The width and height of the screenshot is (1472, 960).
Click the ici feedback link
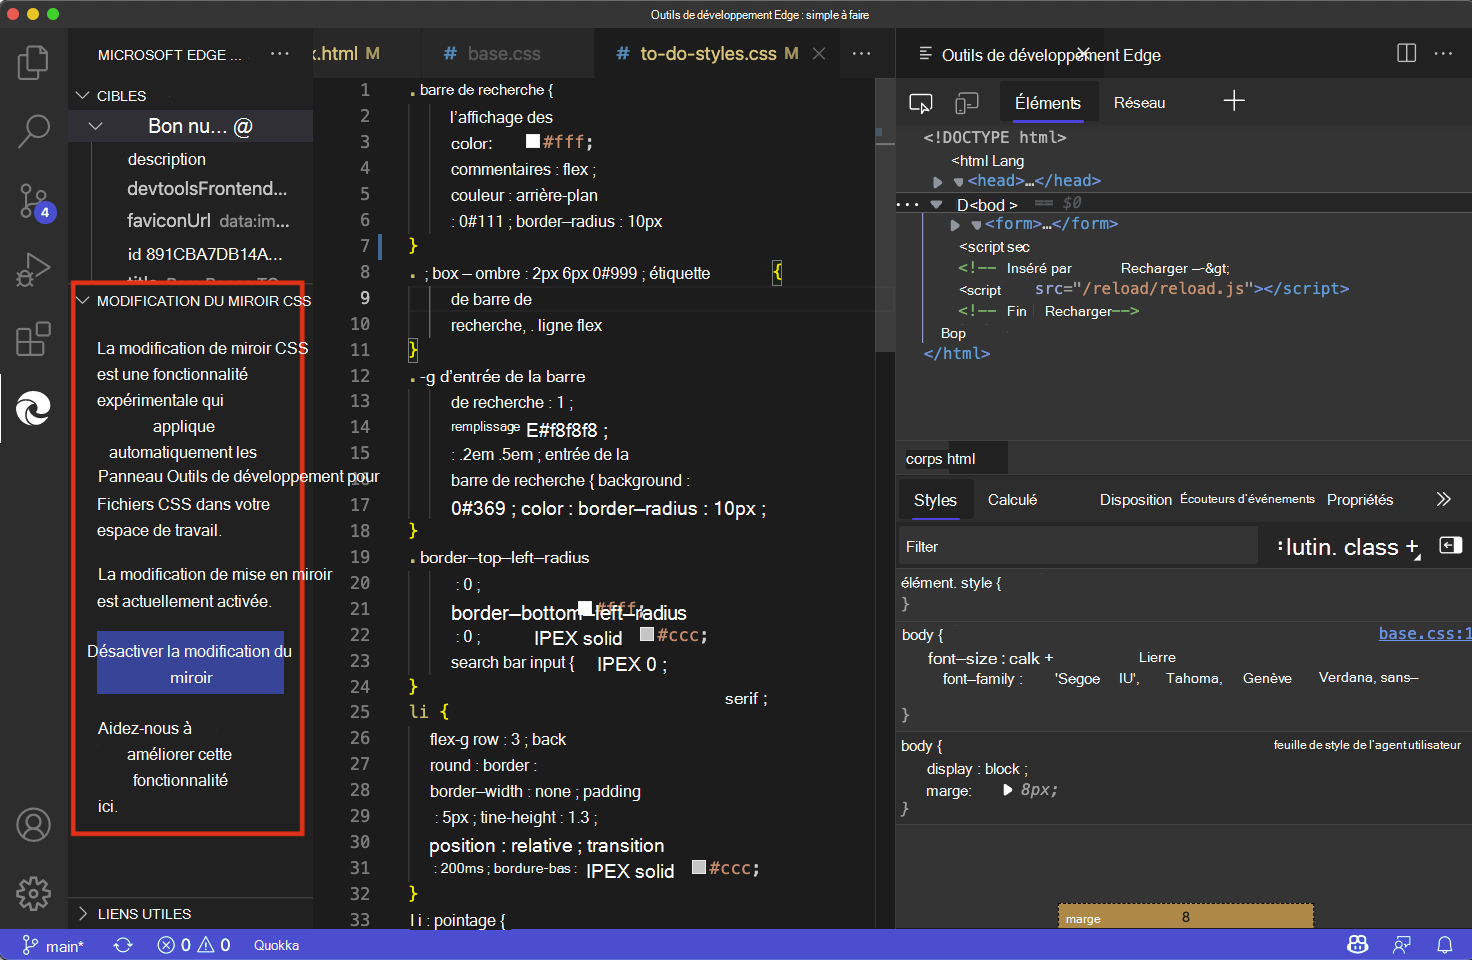(x=106, y=806)
